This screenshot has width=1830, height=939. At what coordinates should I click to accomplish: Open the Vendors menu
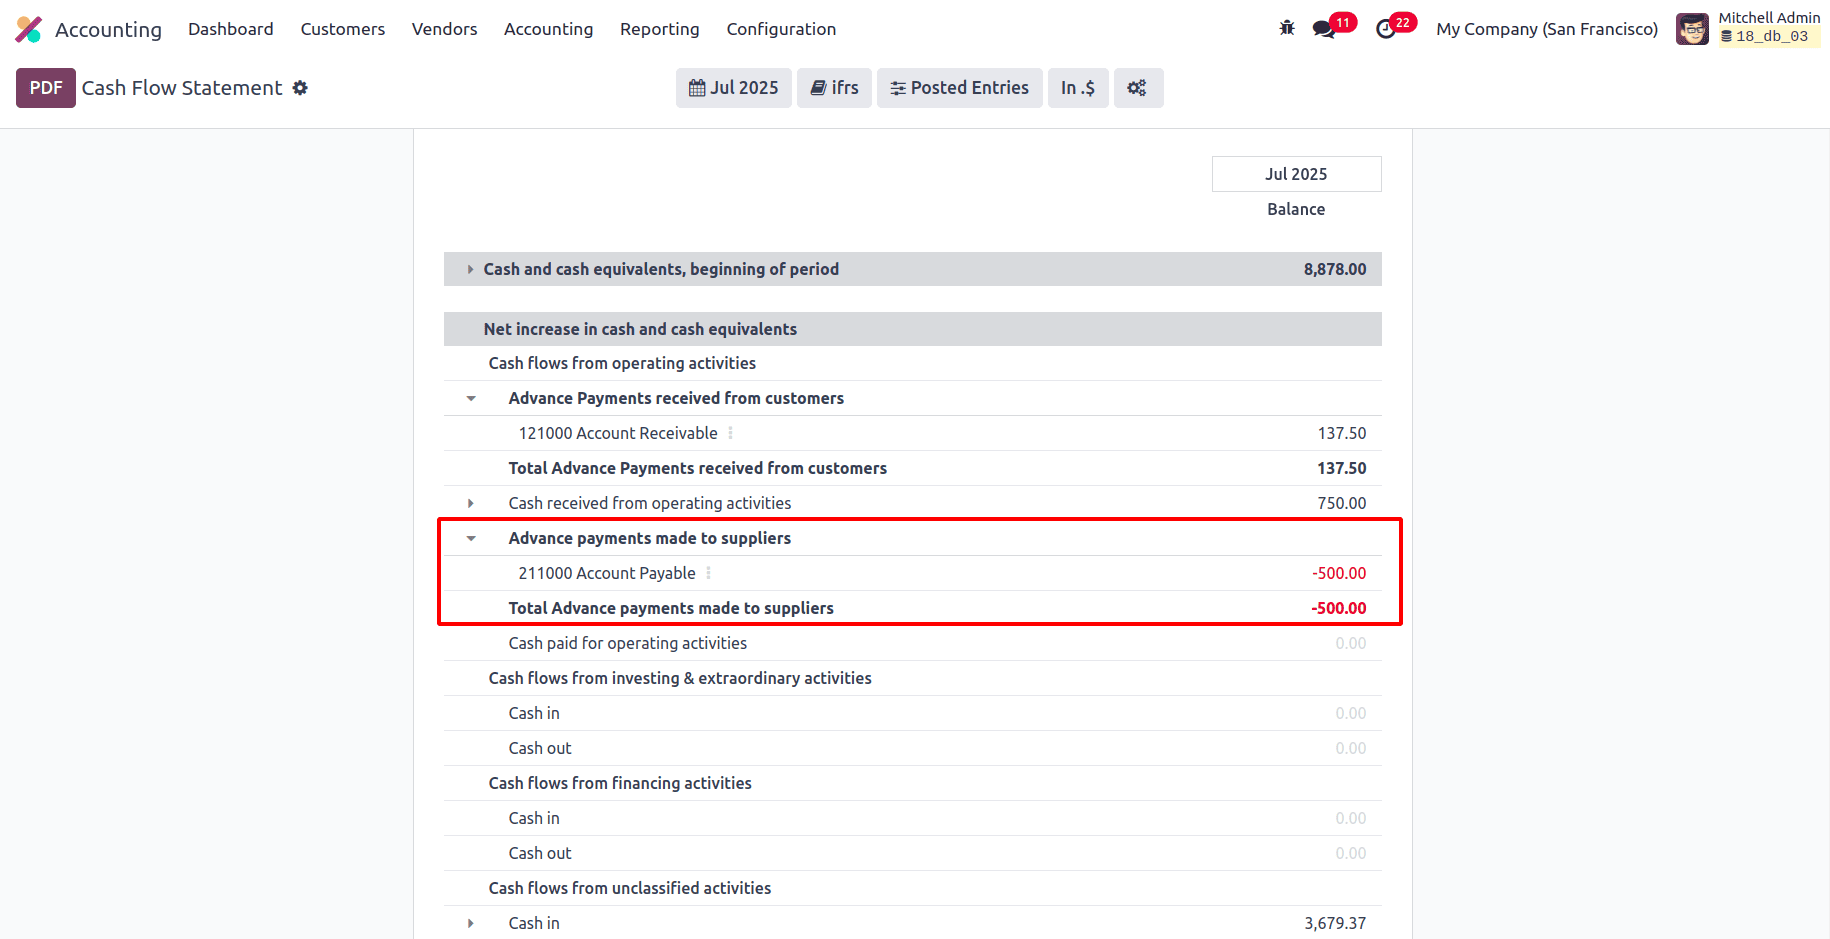pyautogui.click(x=445, y=29)
